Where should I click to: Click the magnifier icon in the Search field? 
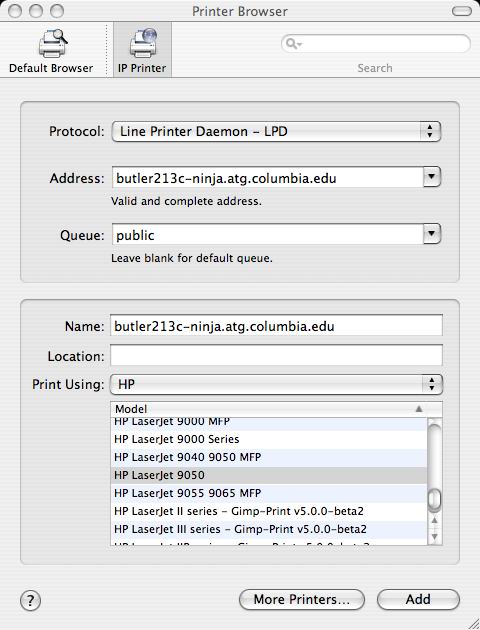pyautogui.click(x=293, y=43)
